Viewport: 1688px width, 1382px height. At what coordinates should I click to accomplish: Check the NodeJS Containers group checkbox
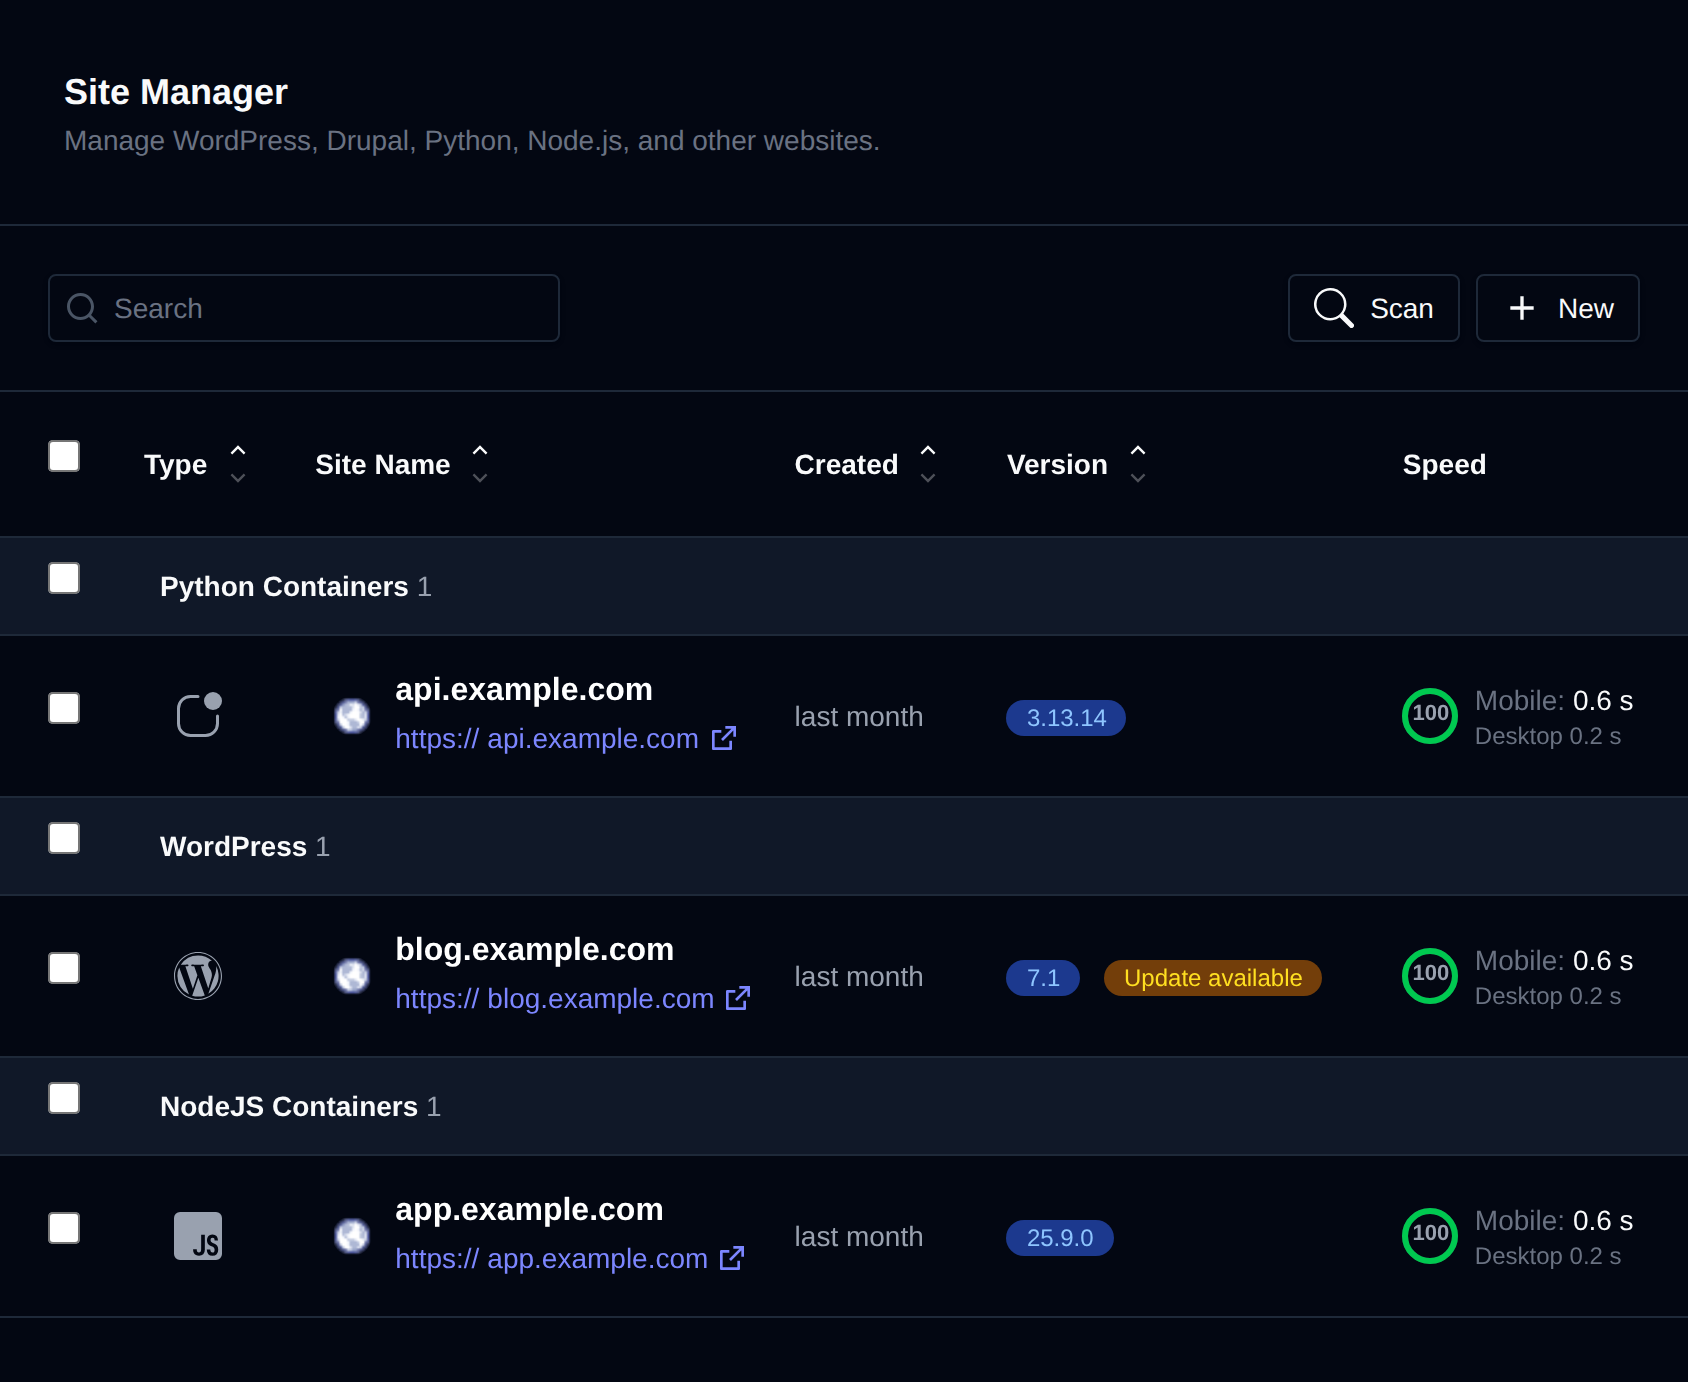[x=64, y=1098]
